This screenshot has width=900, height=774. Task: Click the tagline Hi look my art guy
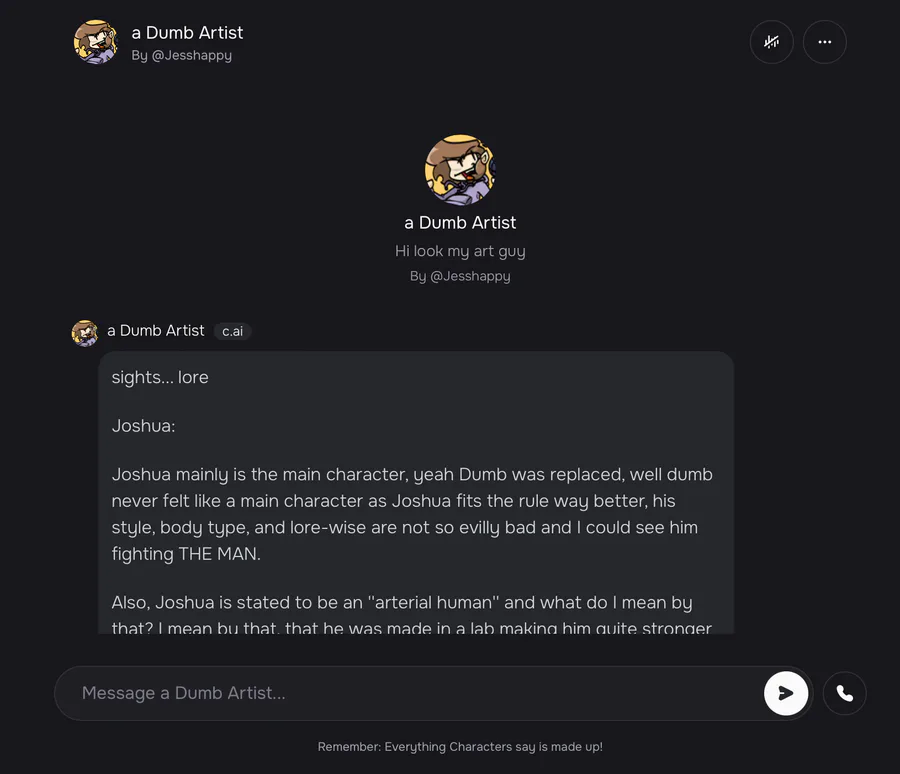460,251
